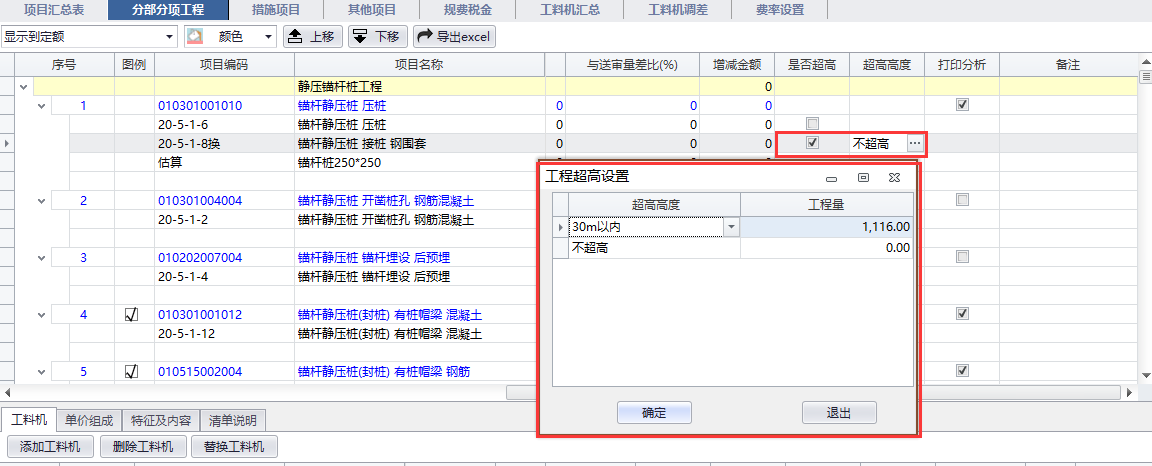This screenshot has width=1152, height=466.
Task: Click the 添加工料机 button
Action: coord(50,446)
